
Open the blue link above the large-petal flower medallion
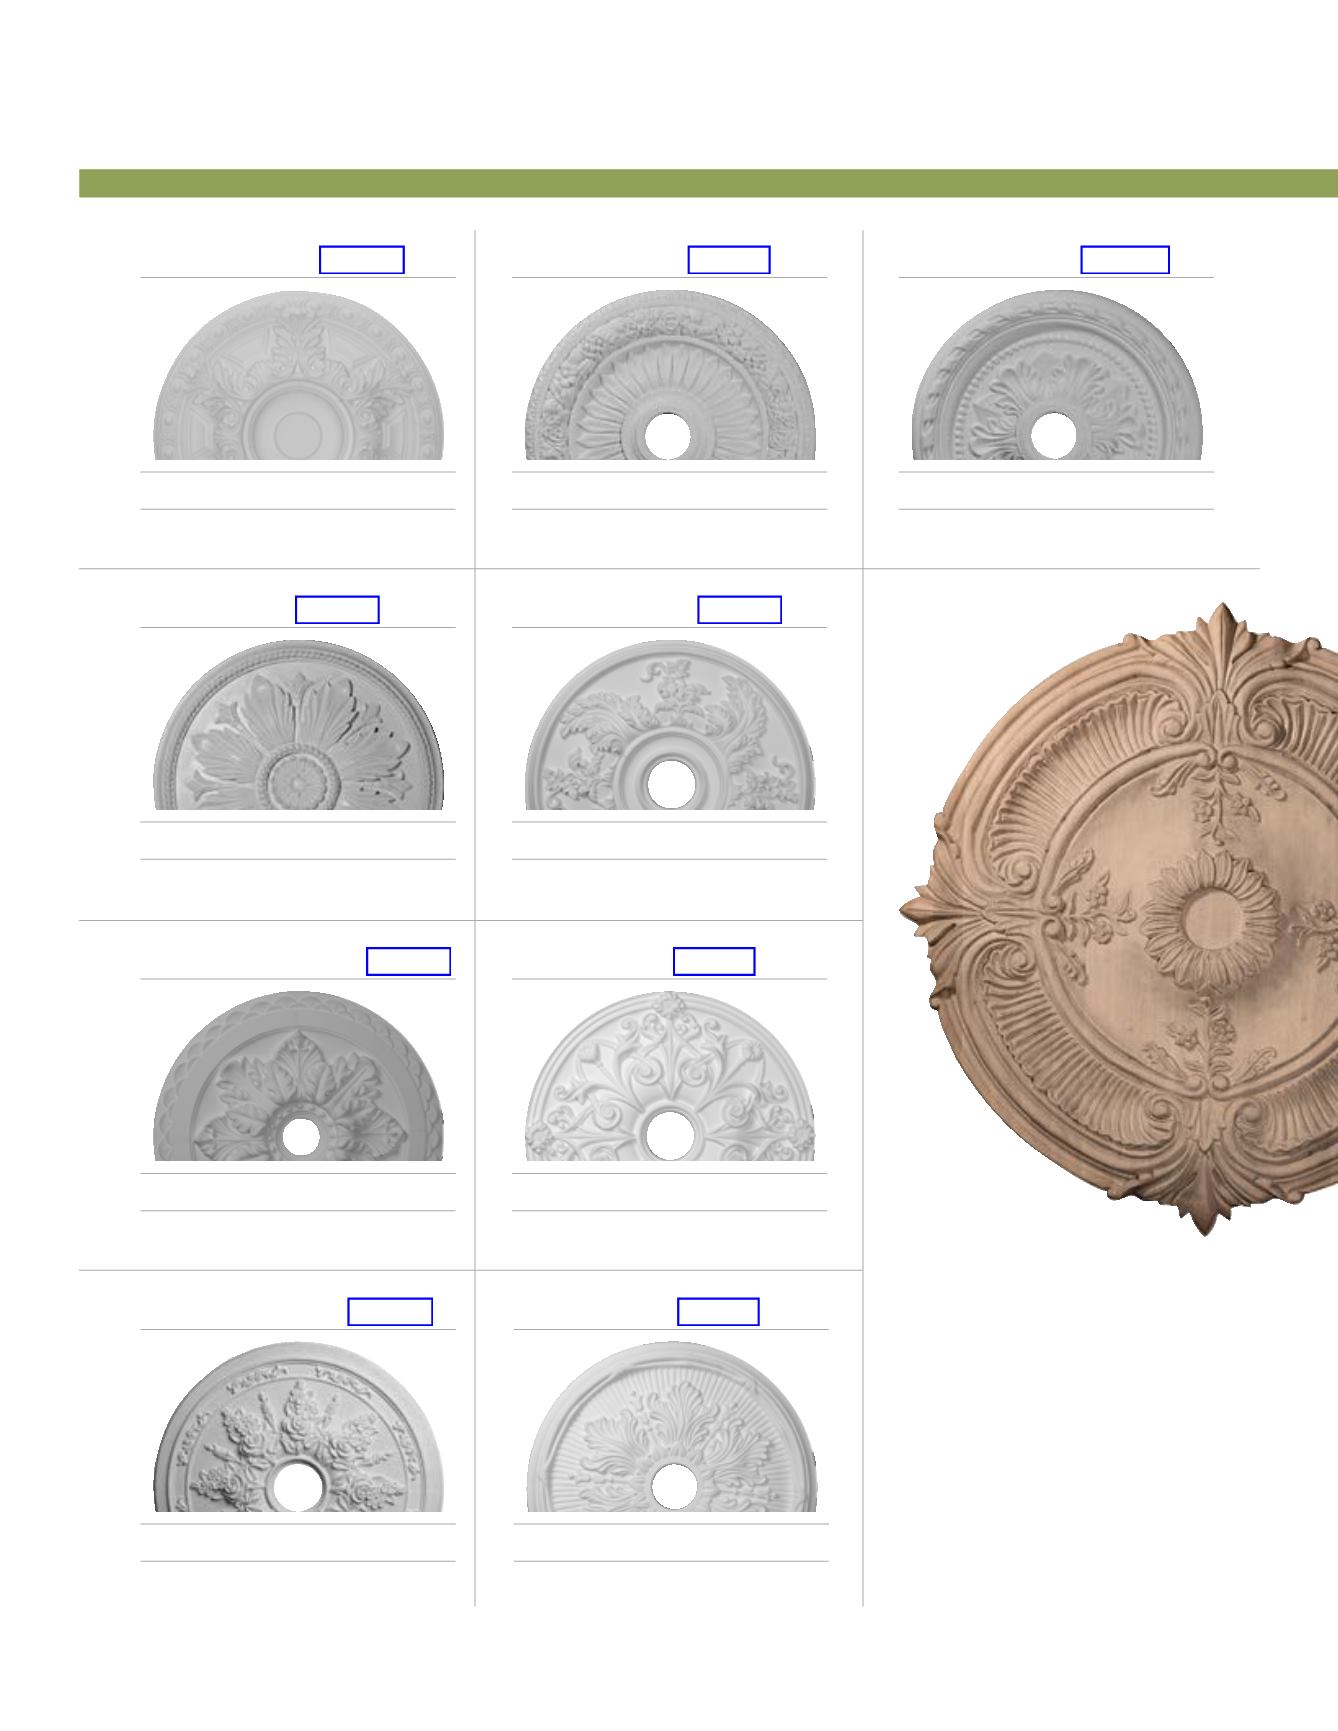click(x=337, y=609)
